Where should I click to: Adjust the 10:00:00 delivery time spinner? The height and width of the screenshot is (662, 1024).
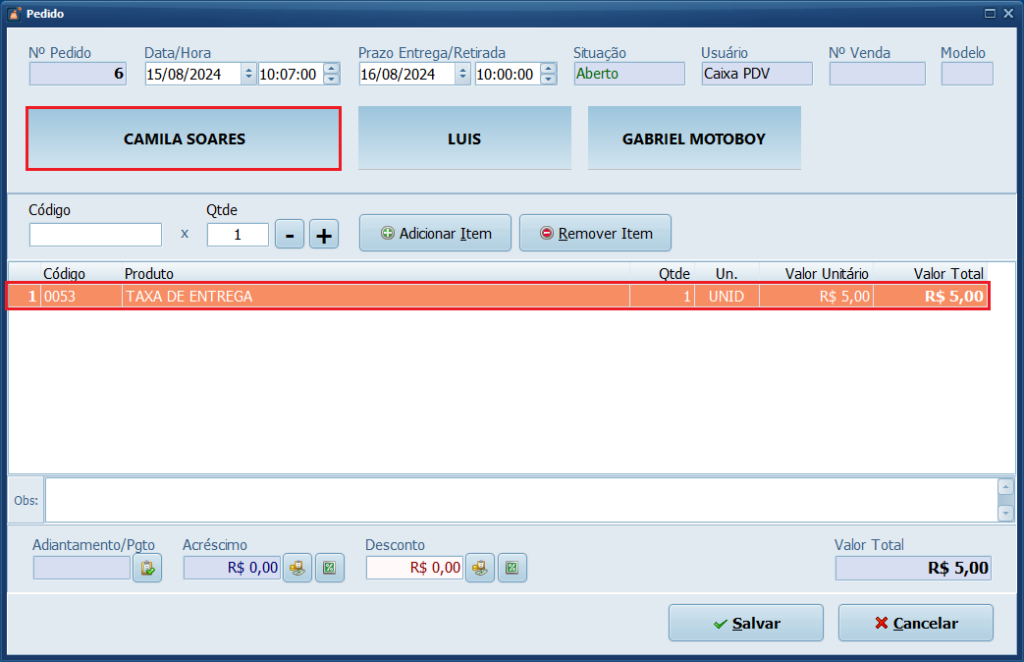pyautogui.click(x=548, y=74)
